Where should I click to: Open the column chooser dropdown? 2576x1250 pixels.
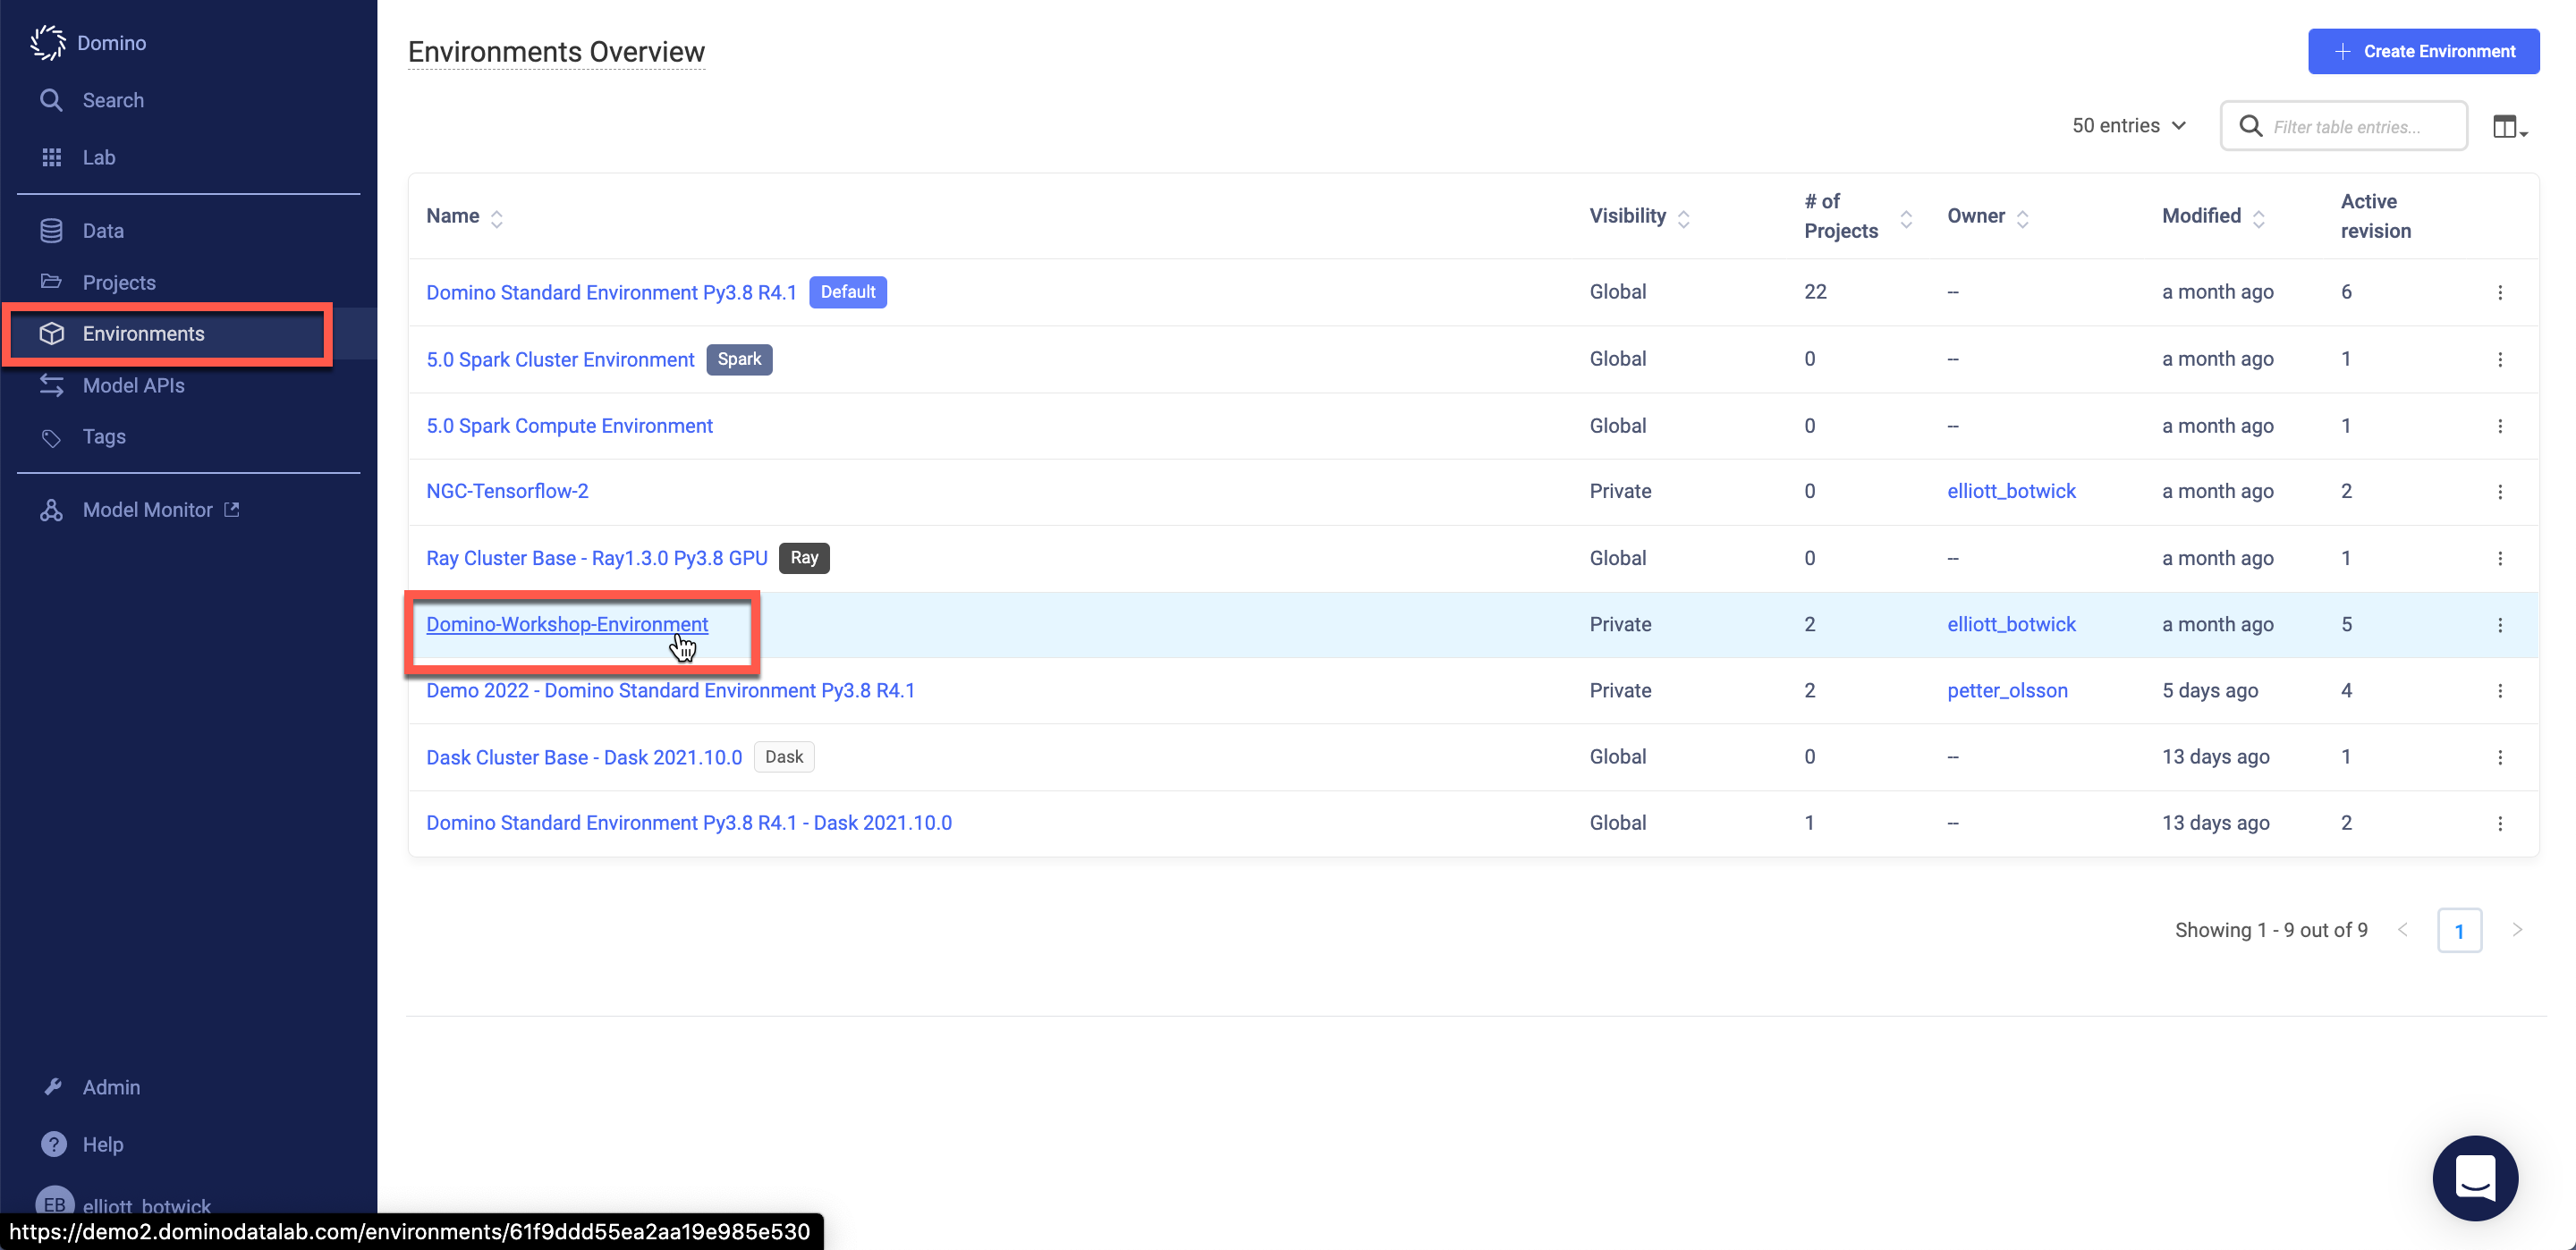[x=2509, y=127]
